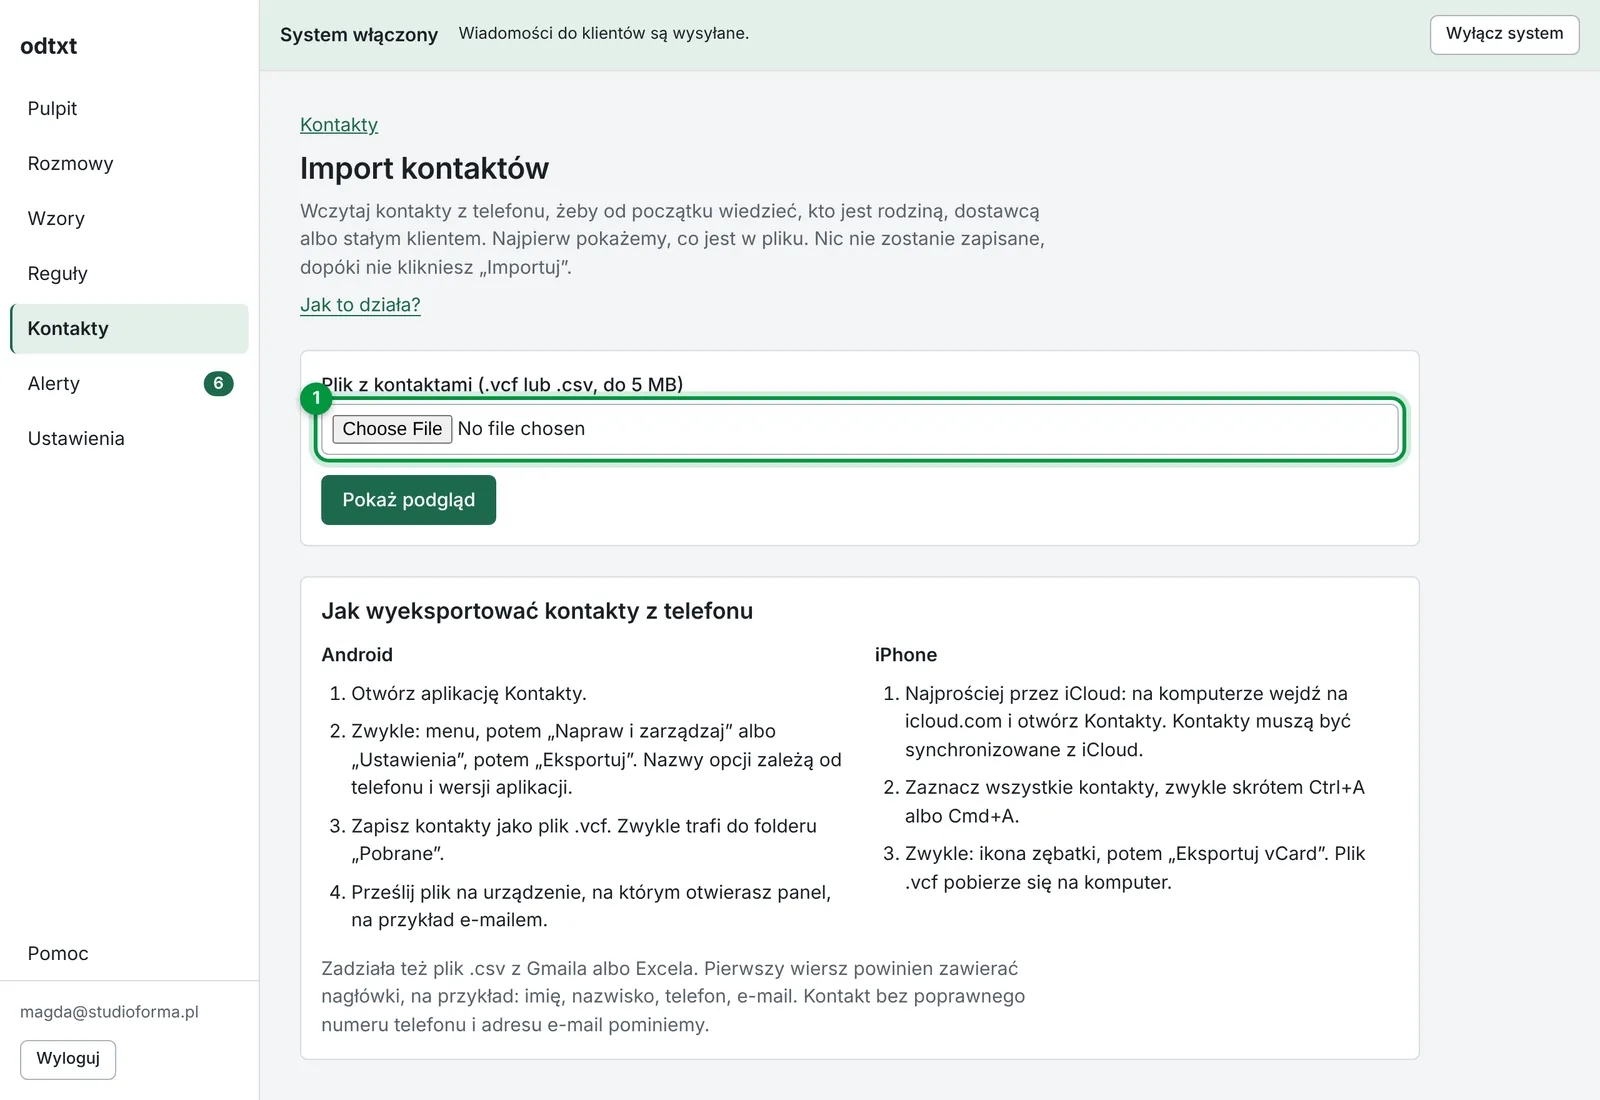Click the 'No file chosen' file field
The image size is (1600, 1100).
pos(860,429)
